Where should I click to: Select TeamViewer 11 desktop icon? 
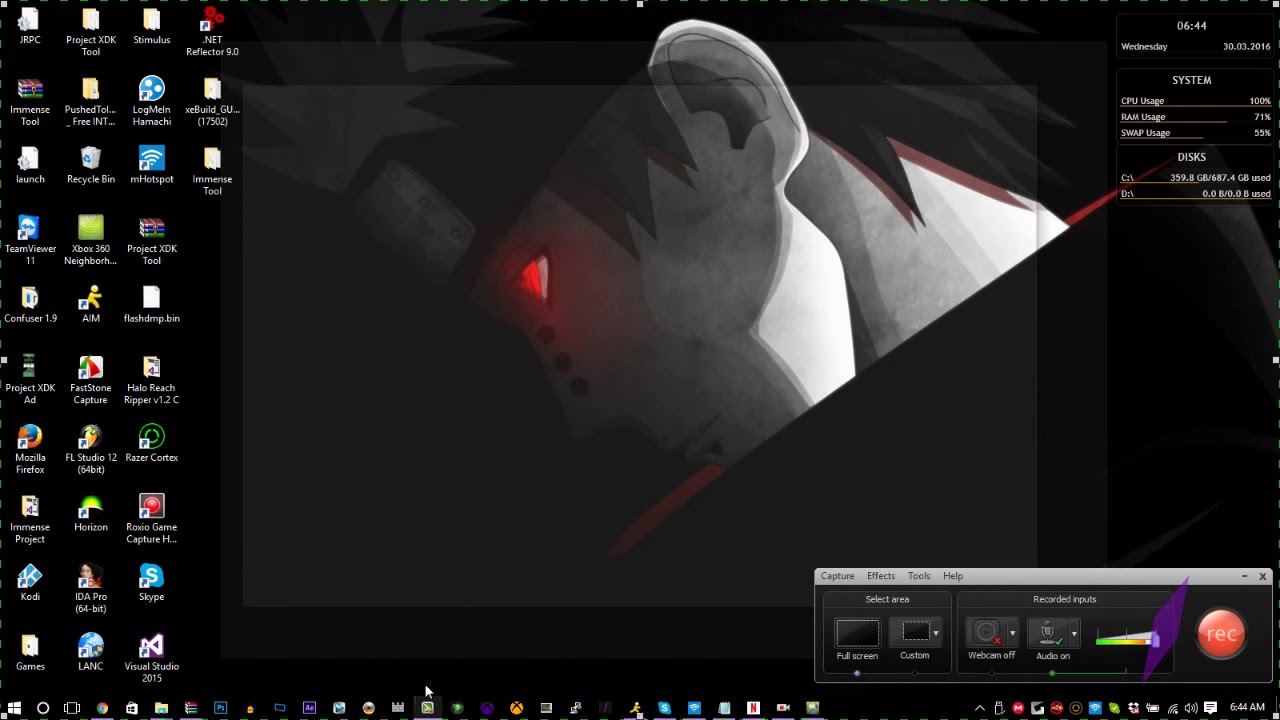tap(30, 241)
